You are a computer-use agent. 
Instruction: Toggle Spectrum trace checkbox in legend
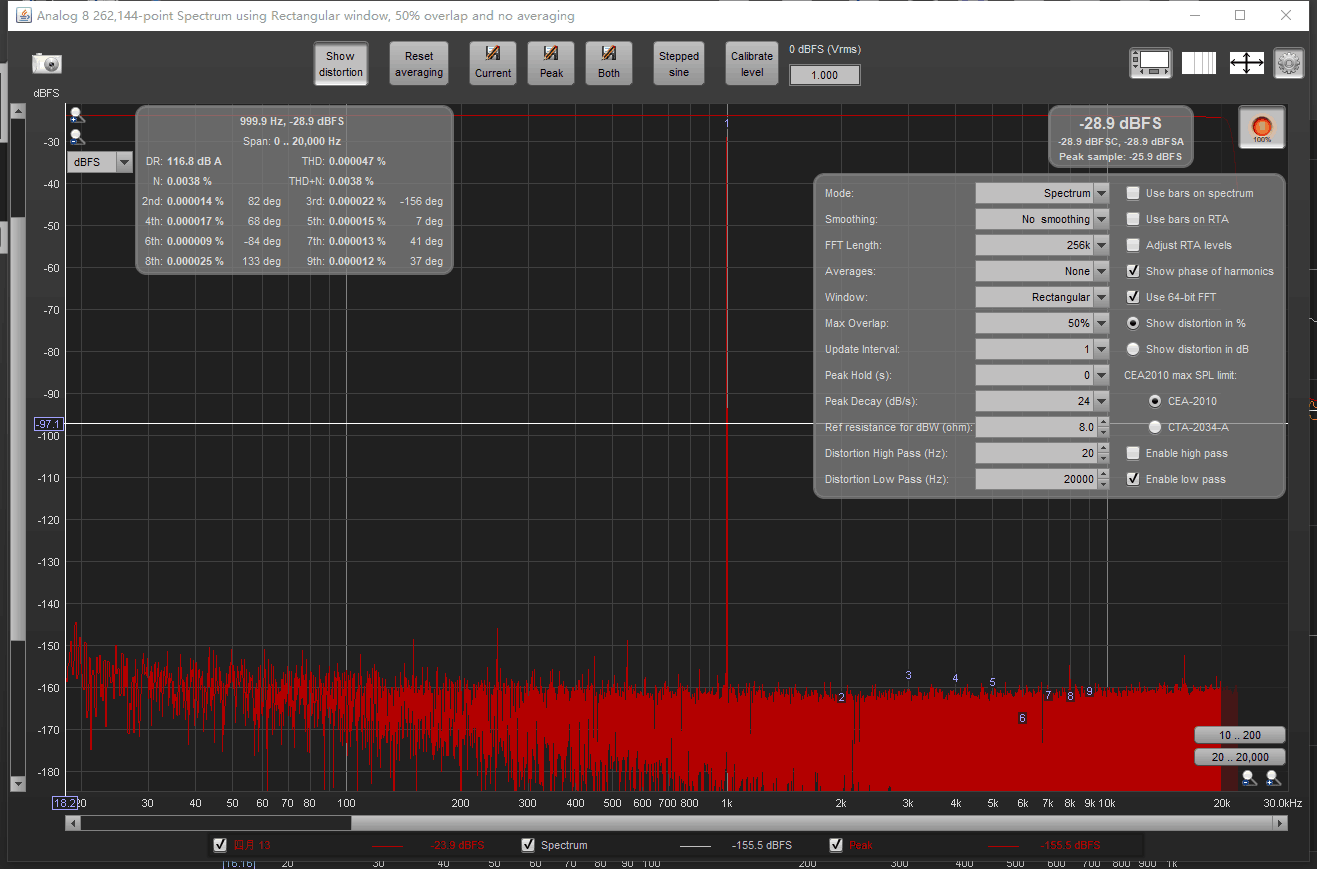(x=529, y=845)
